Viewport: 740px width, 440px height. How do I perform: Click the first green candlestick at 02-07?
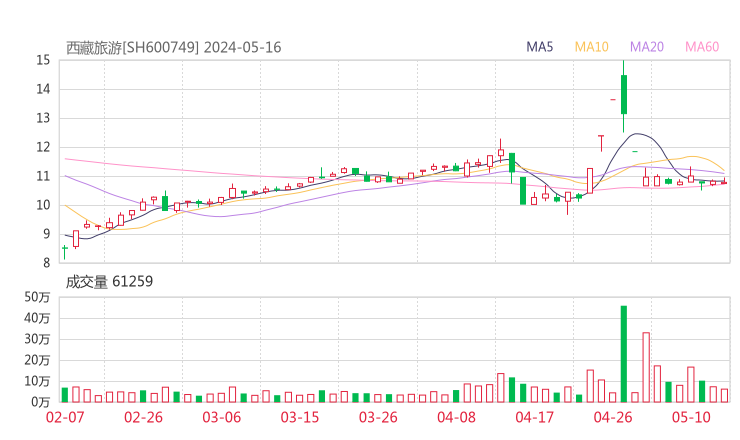tap(65, 252)
